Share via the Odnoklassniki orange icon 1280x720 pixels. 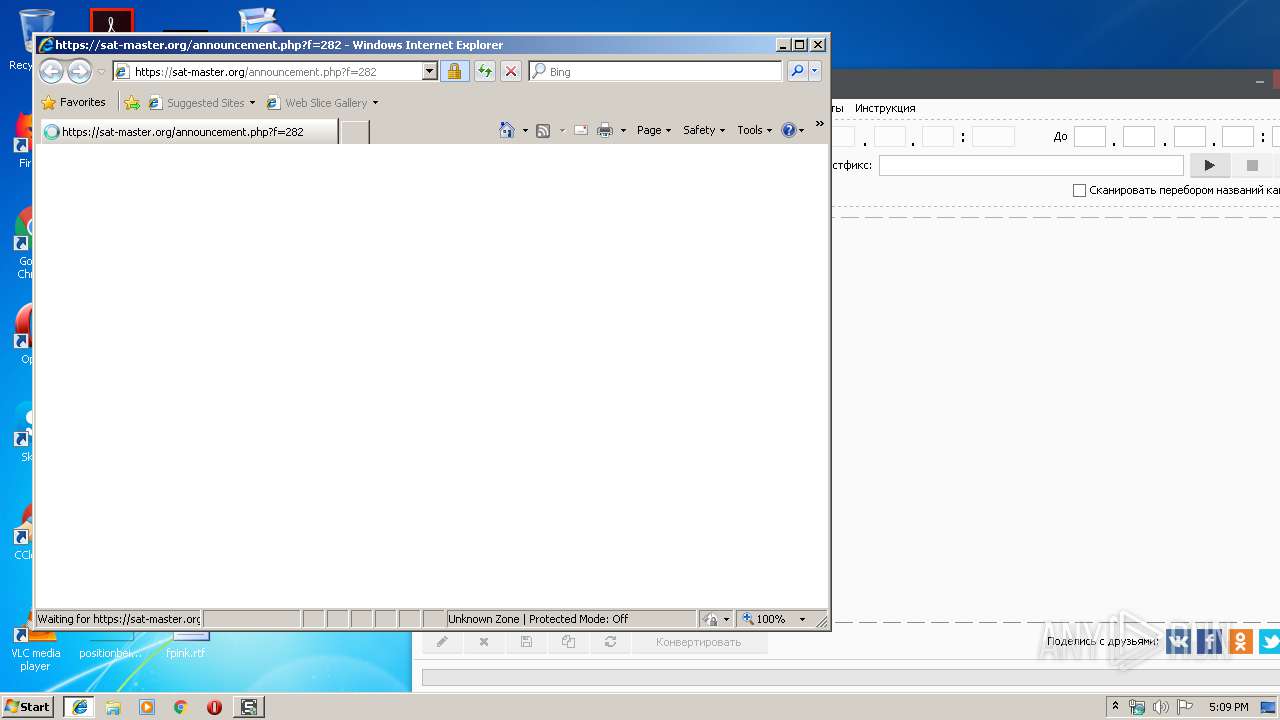(1241, 641)
